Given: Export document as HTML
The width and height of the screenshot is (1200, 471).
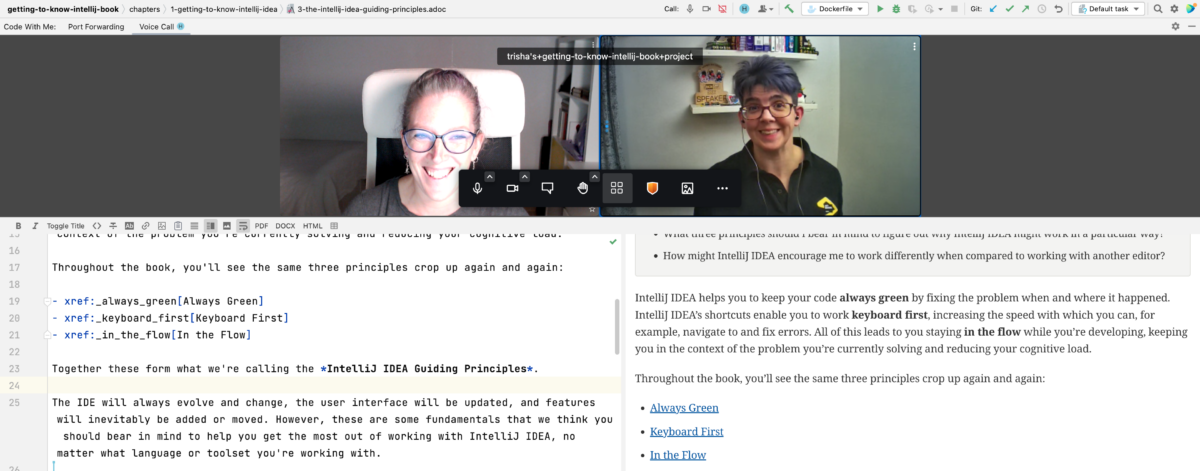Looking at the screenshot, I should coord(313,226).
